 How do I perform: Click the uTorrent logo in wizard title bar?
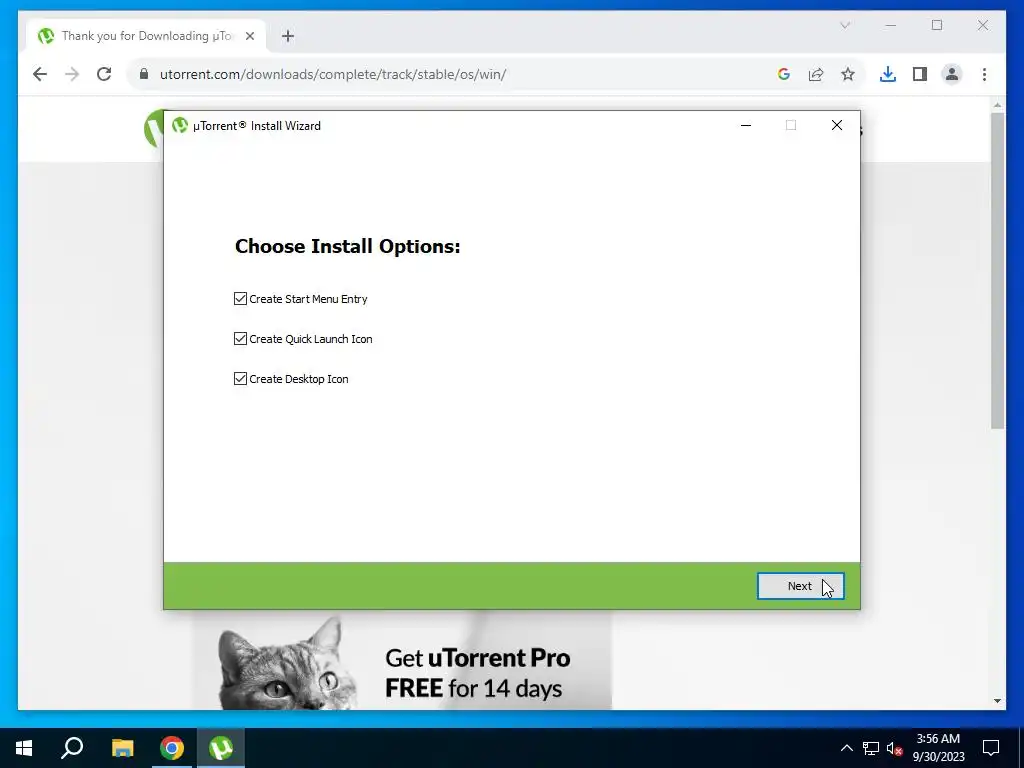coord(180,125)
